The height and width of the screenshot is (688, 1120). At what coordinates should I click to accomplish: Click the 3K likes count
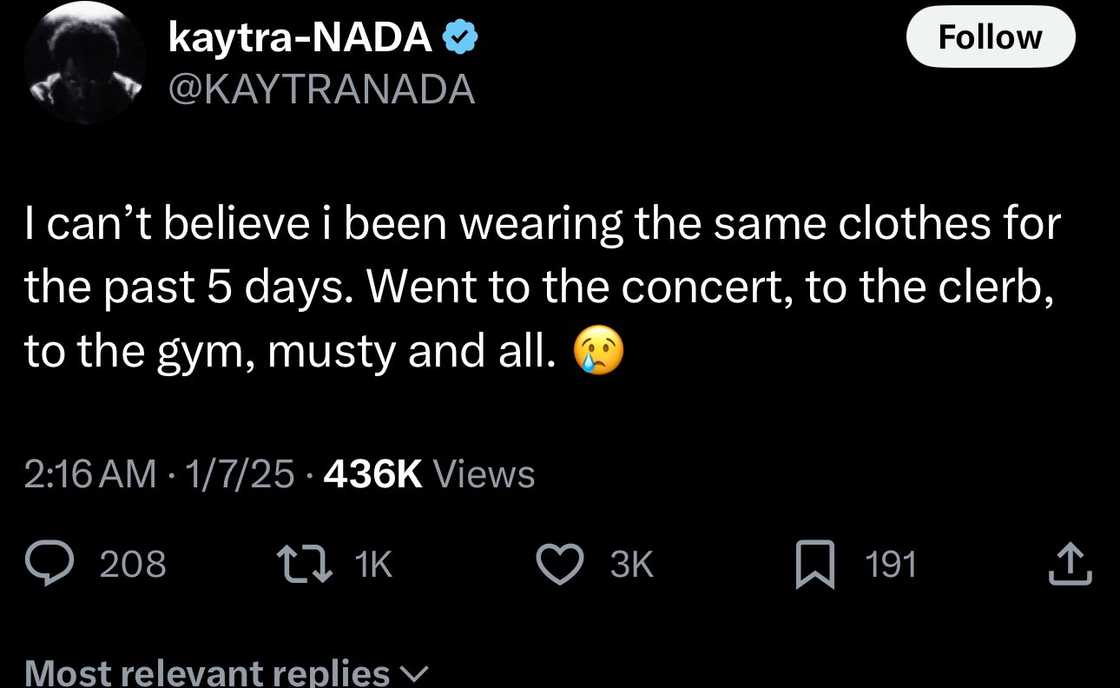(631, 565)
